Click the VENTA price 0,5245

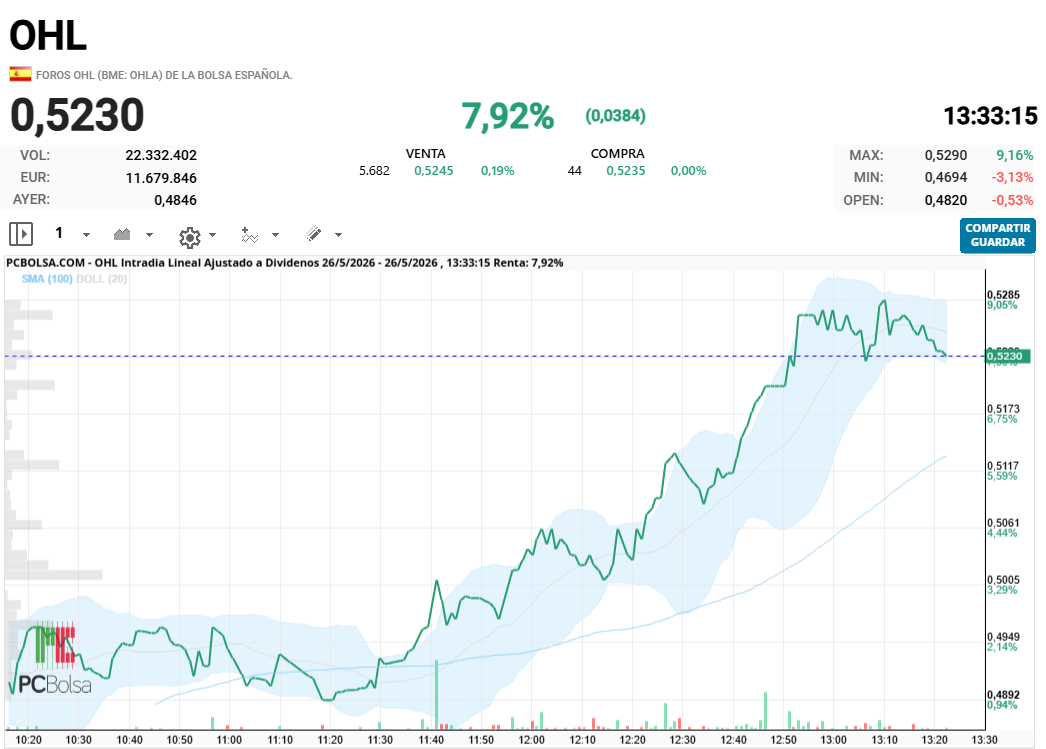(x=434, y=171)
